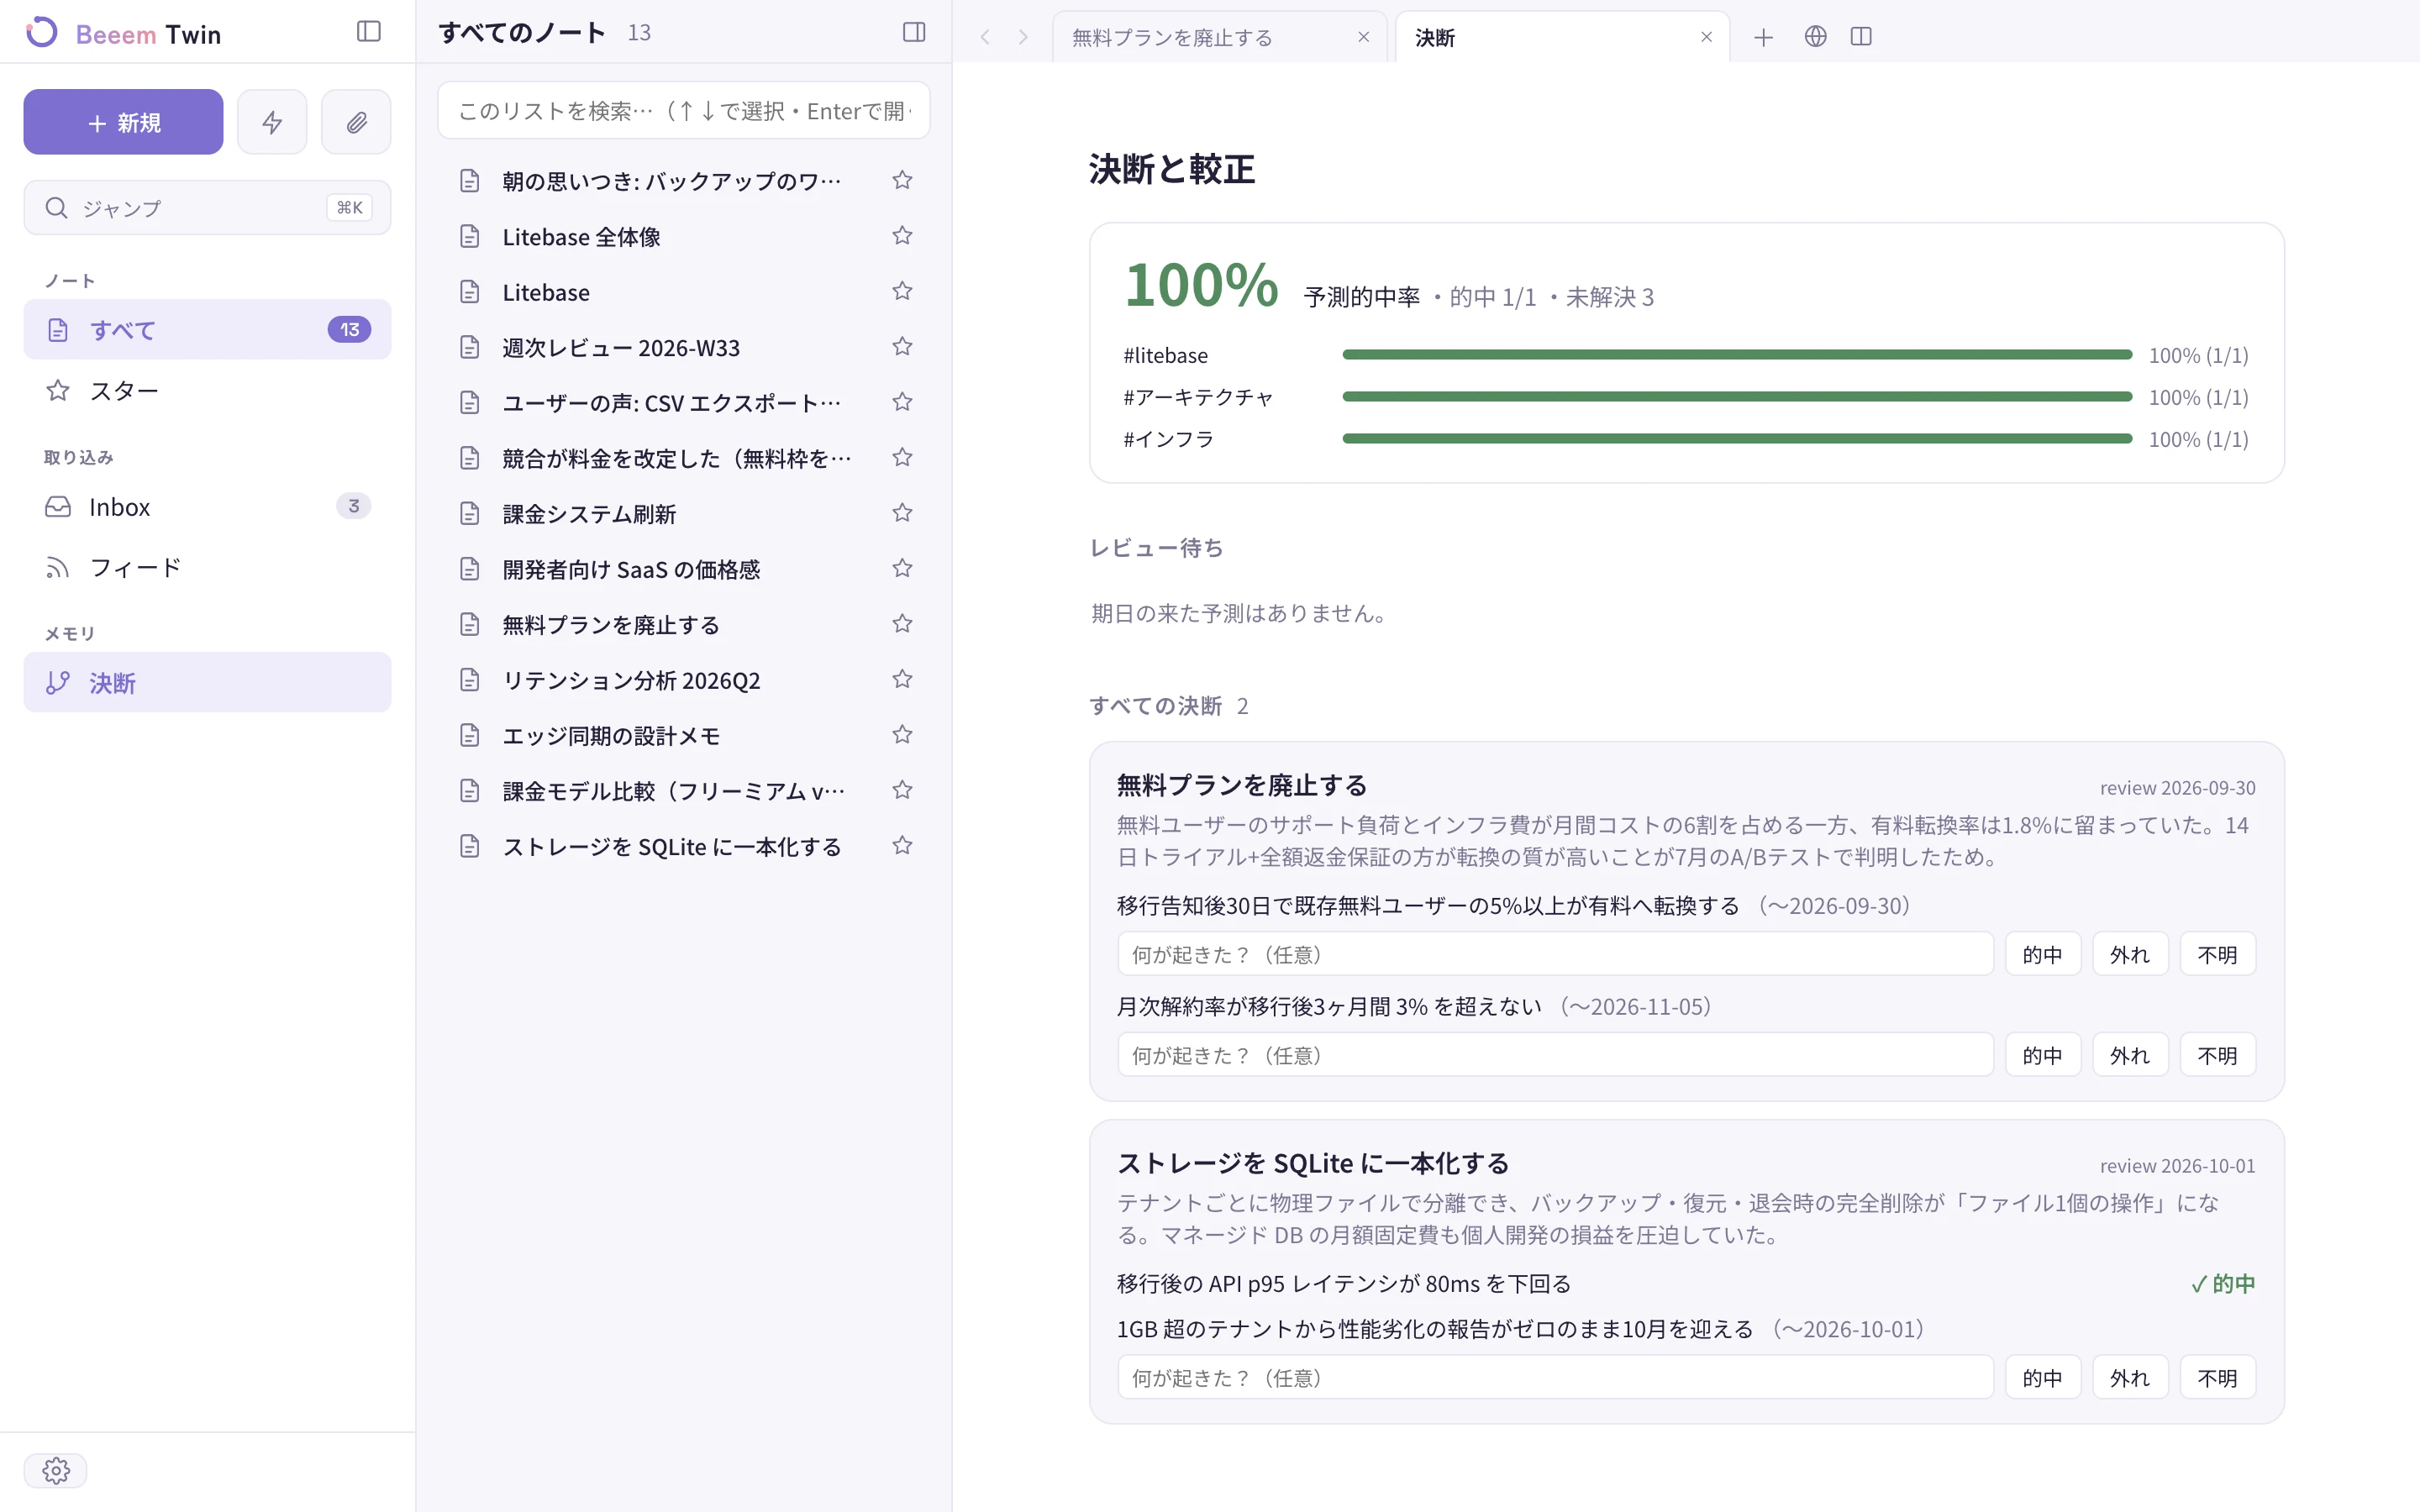Open the Litebase 全体像 note

(684, 236)
